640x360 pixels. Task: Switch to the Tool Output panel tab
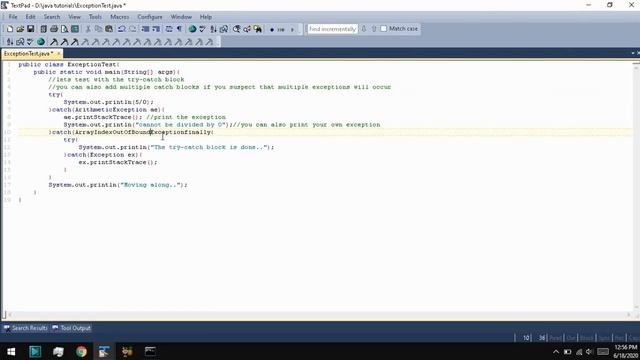pyautogui.click(x=72, y=328)
